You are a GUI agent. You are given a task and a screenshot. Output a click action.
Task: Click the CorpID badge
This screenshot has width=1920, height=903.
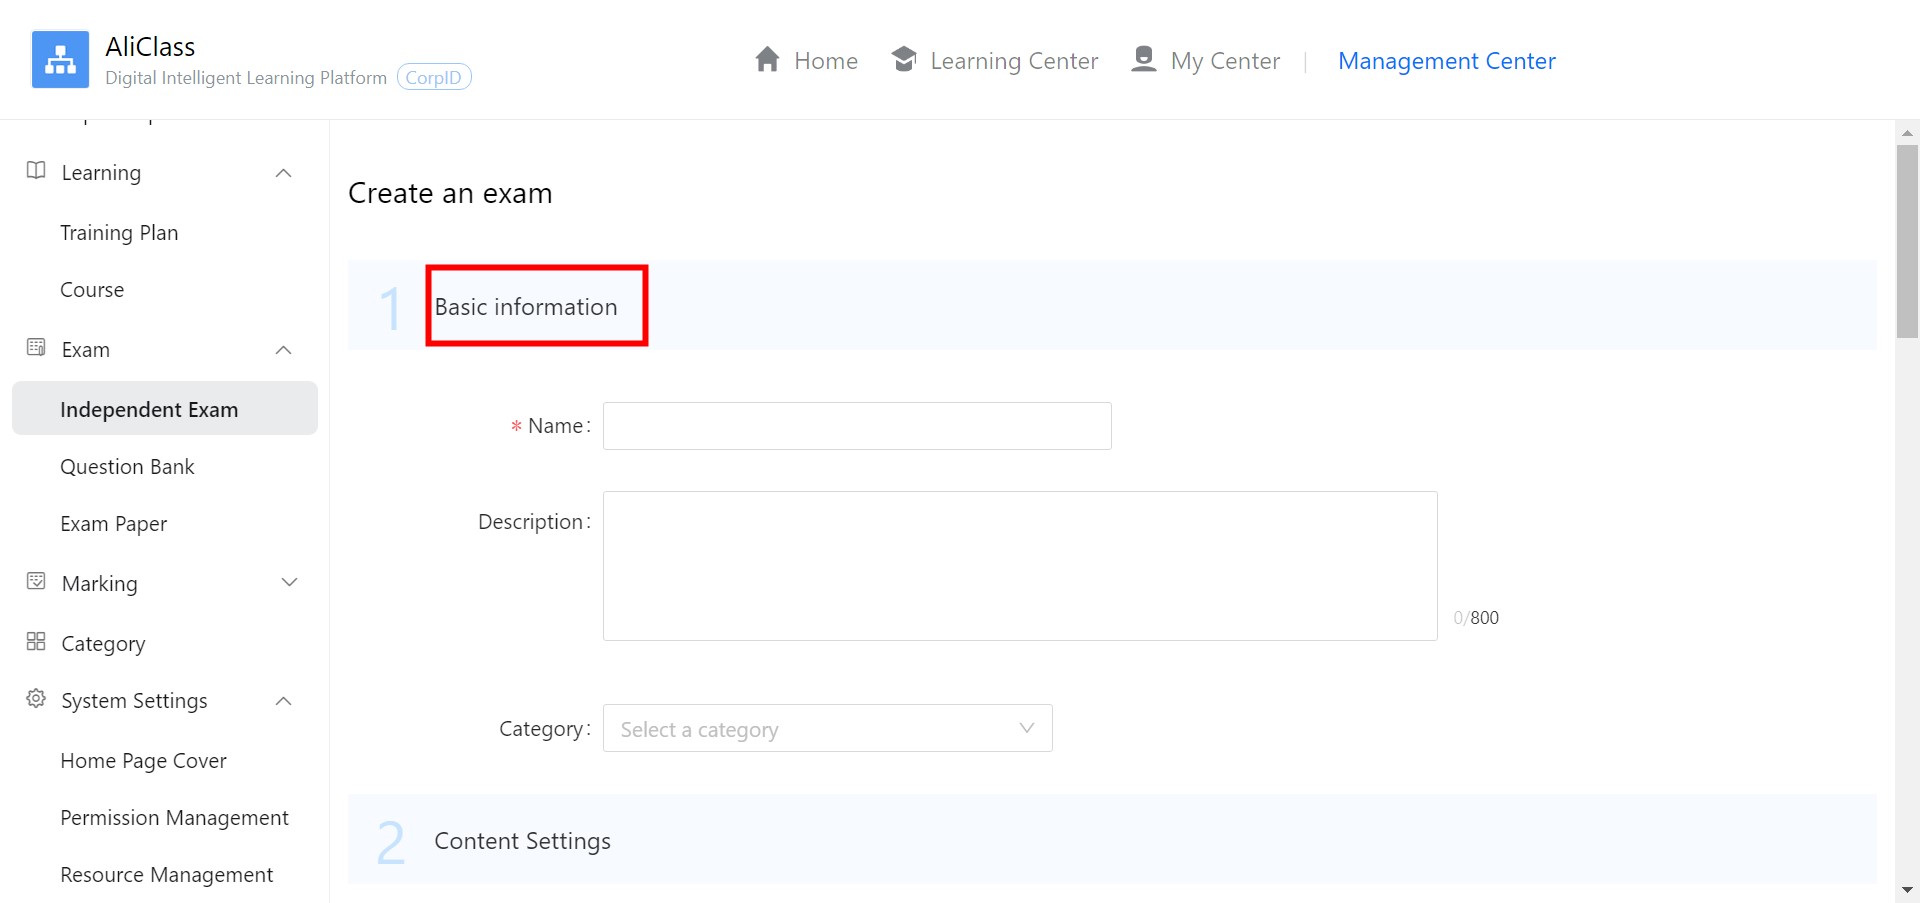click(434, 77)
